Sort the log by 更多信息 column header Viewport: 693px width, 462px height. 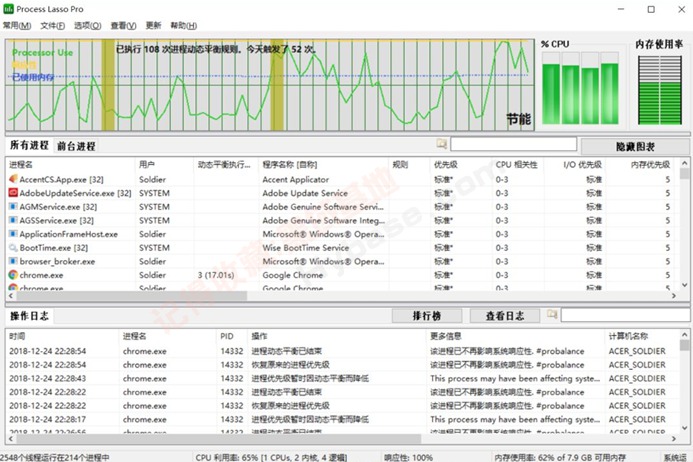(x=515, y=336)
